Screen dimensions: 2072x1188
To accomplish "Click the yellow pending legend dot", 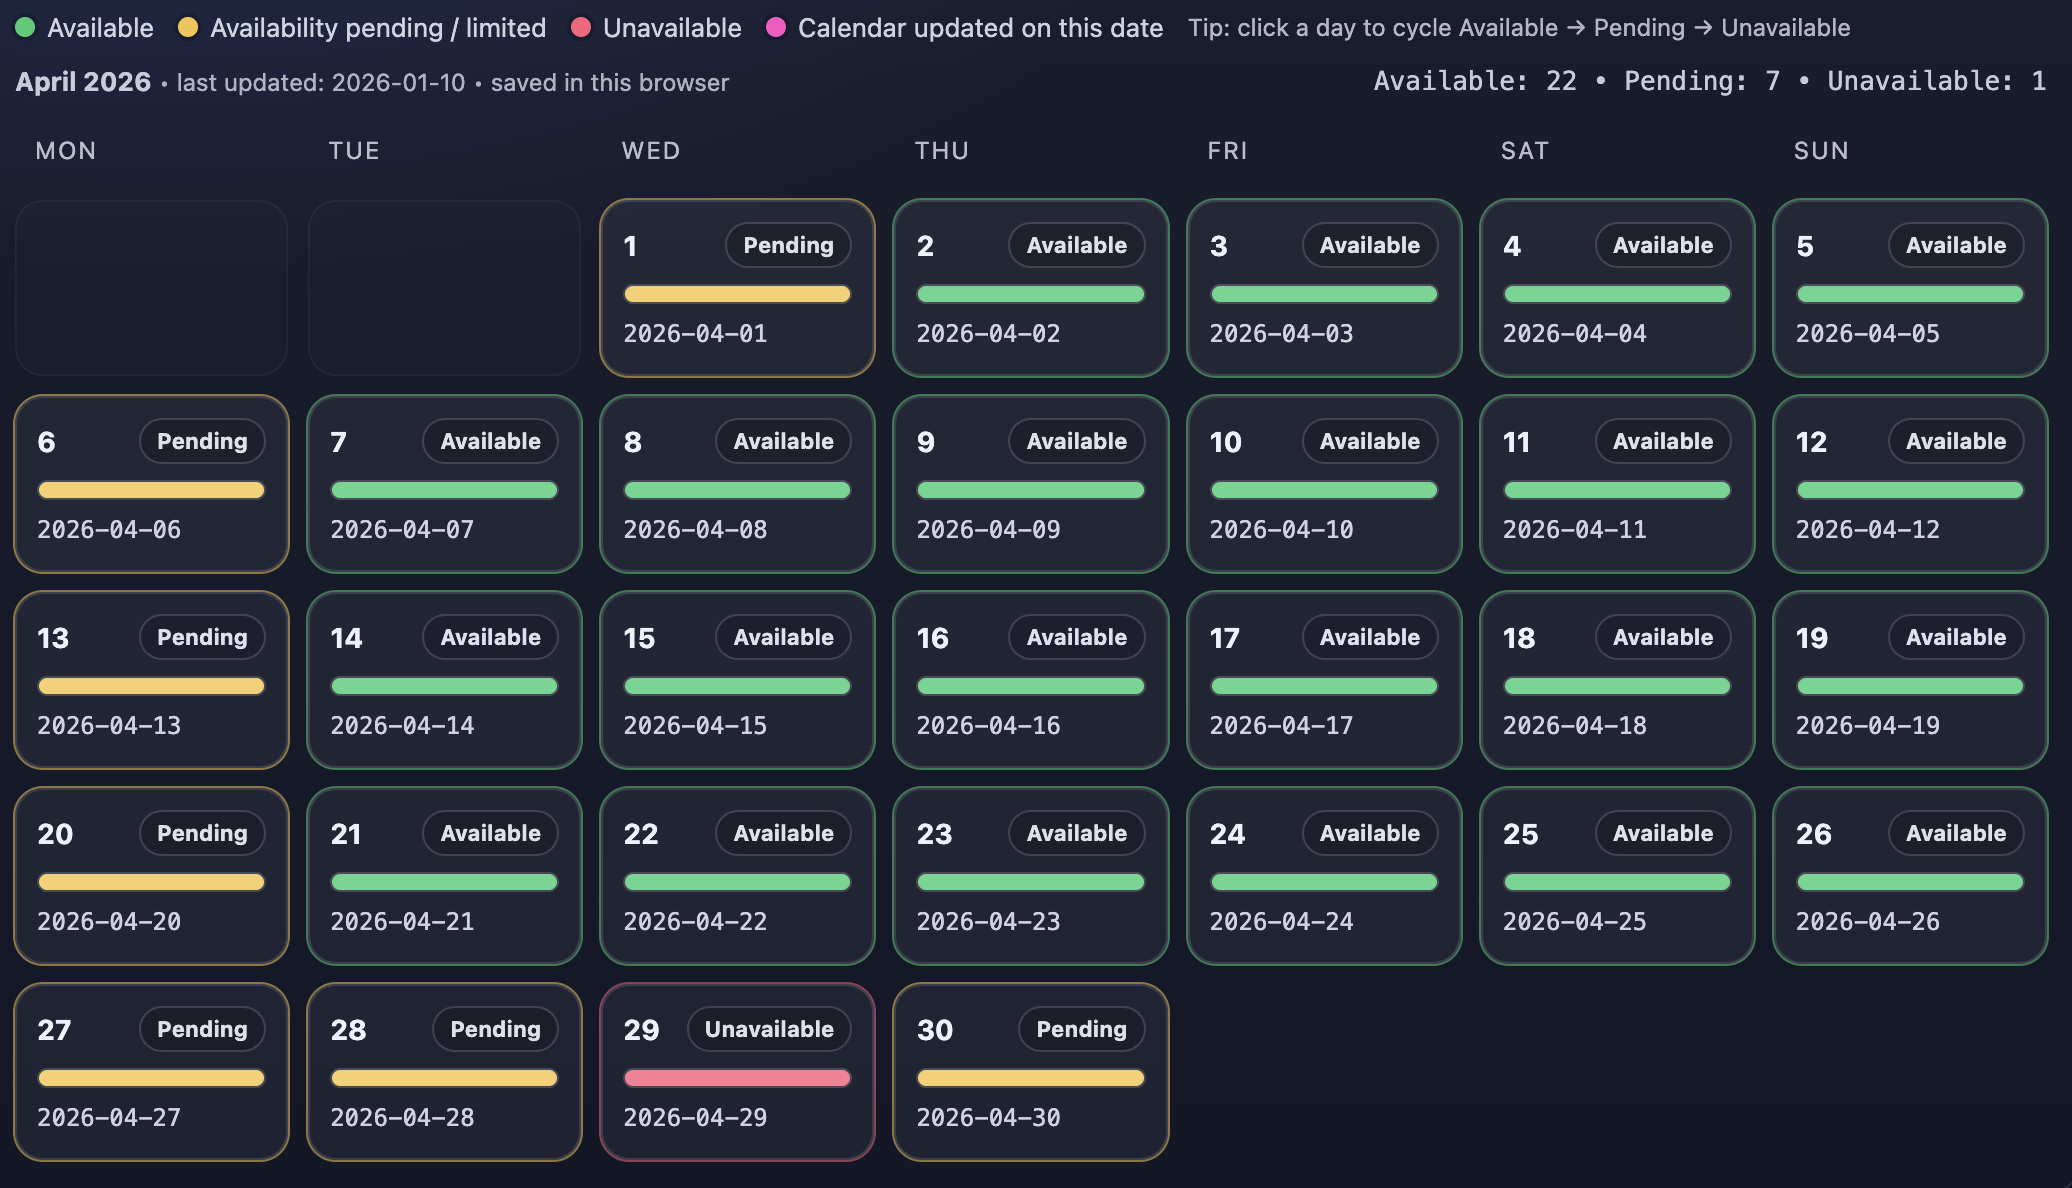I will [188, 28].
